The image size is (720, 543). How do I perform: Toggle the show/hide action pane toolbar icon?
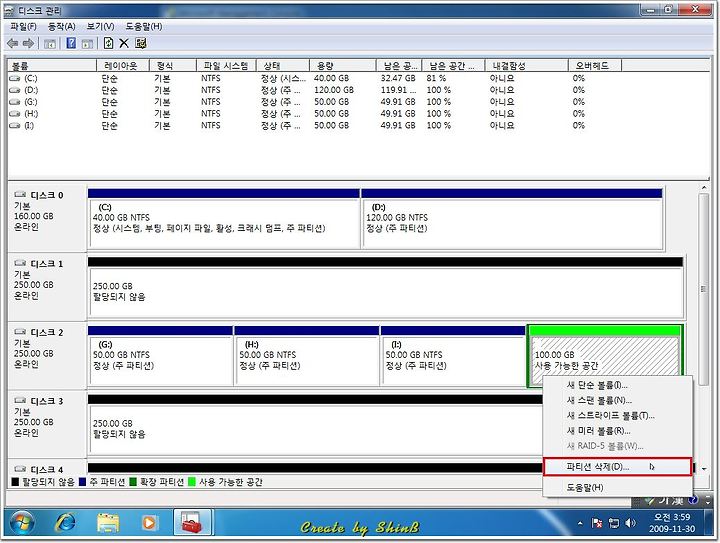coord(87,44)
